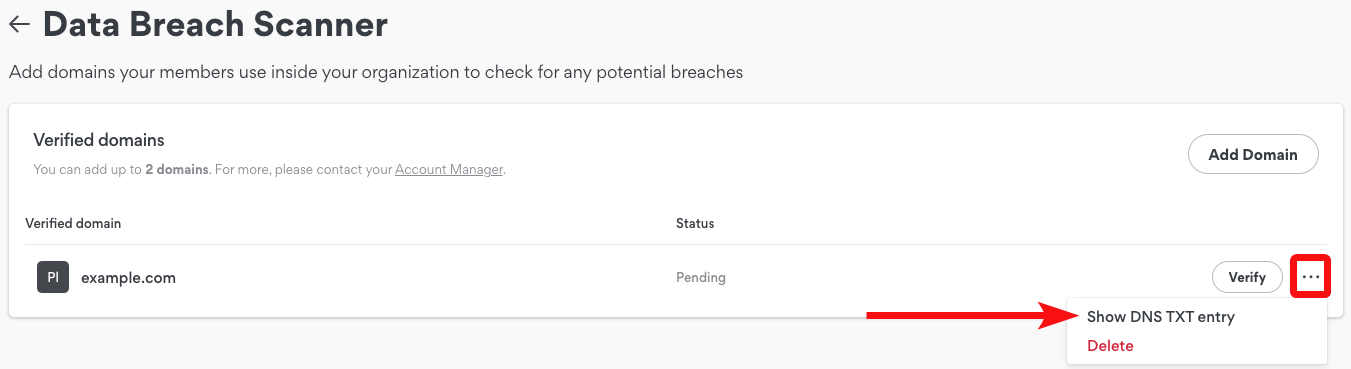Go back using the left arrow icon

point(19,25)
